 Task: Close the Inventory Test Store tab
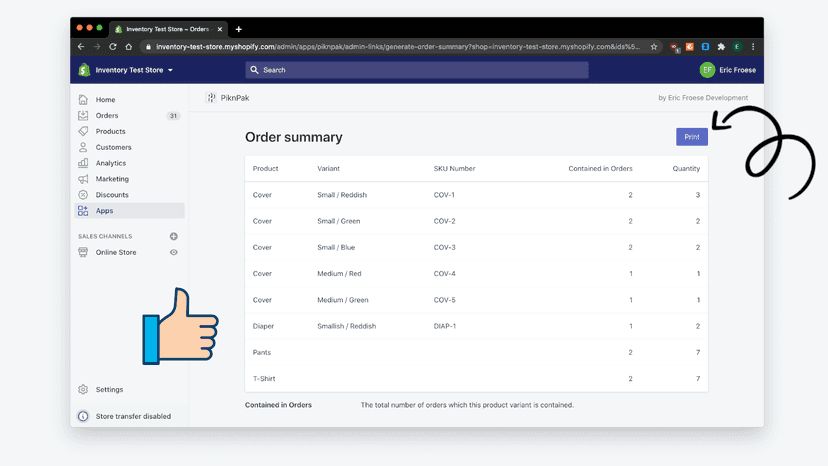220,29
